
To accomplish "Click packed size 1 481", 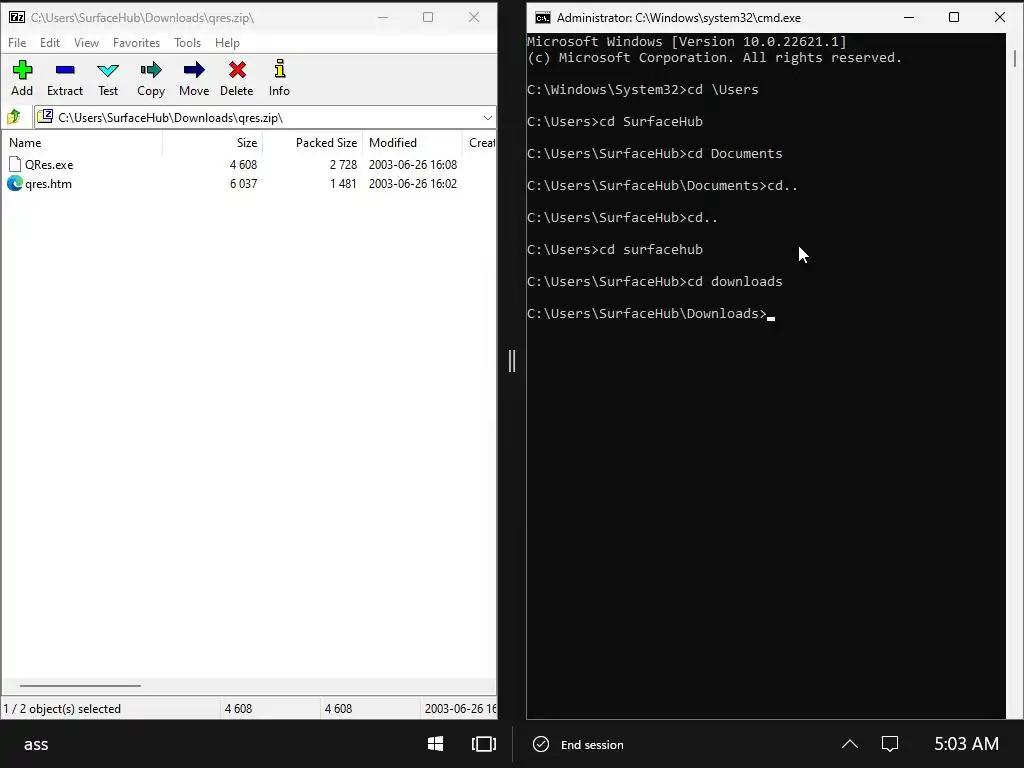I will click(343, 184).
